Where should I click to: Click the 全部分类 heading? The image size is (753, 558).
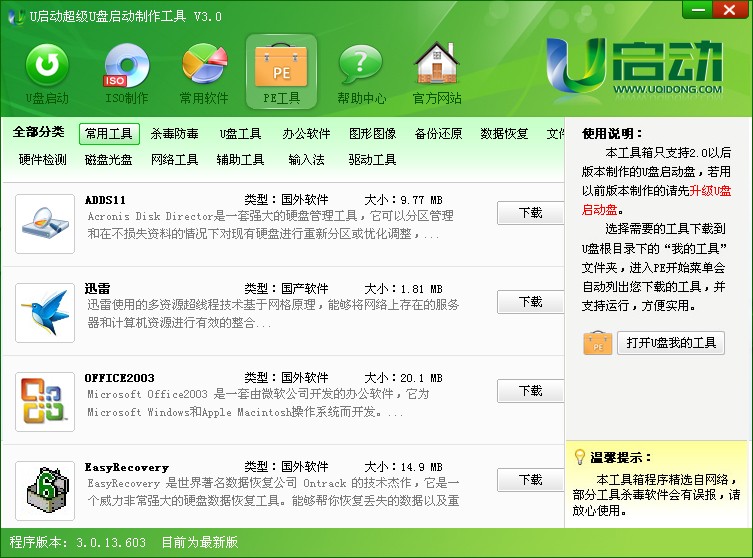tap(38, 132)
